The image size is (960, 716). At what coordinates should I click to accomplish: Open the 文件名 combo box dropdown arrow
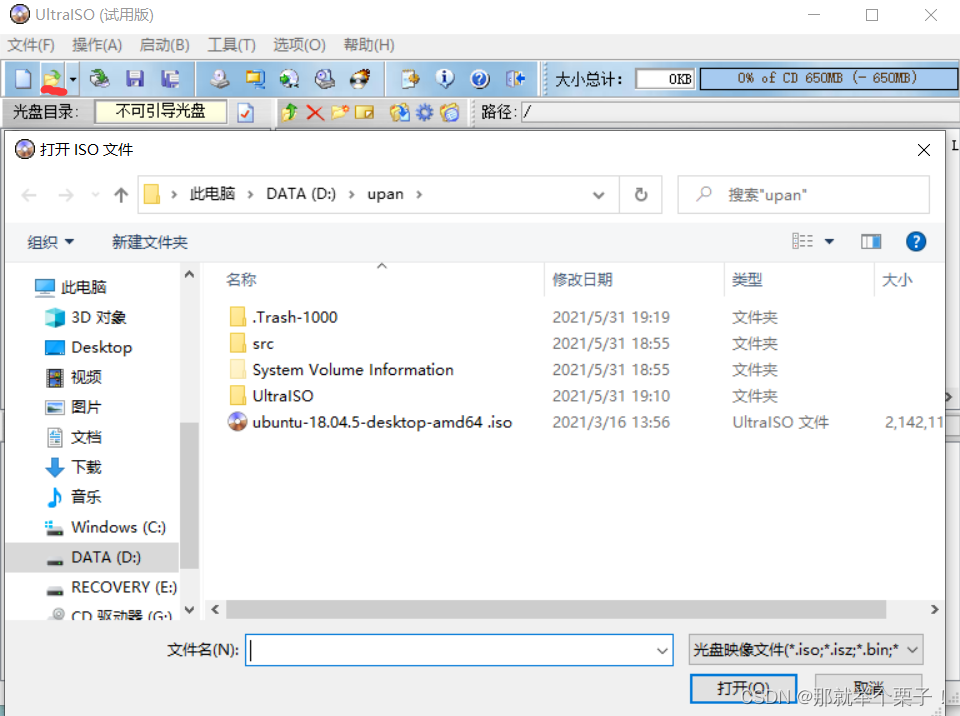(662, 650)
